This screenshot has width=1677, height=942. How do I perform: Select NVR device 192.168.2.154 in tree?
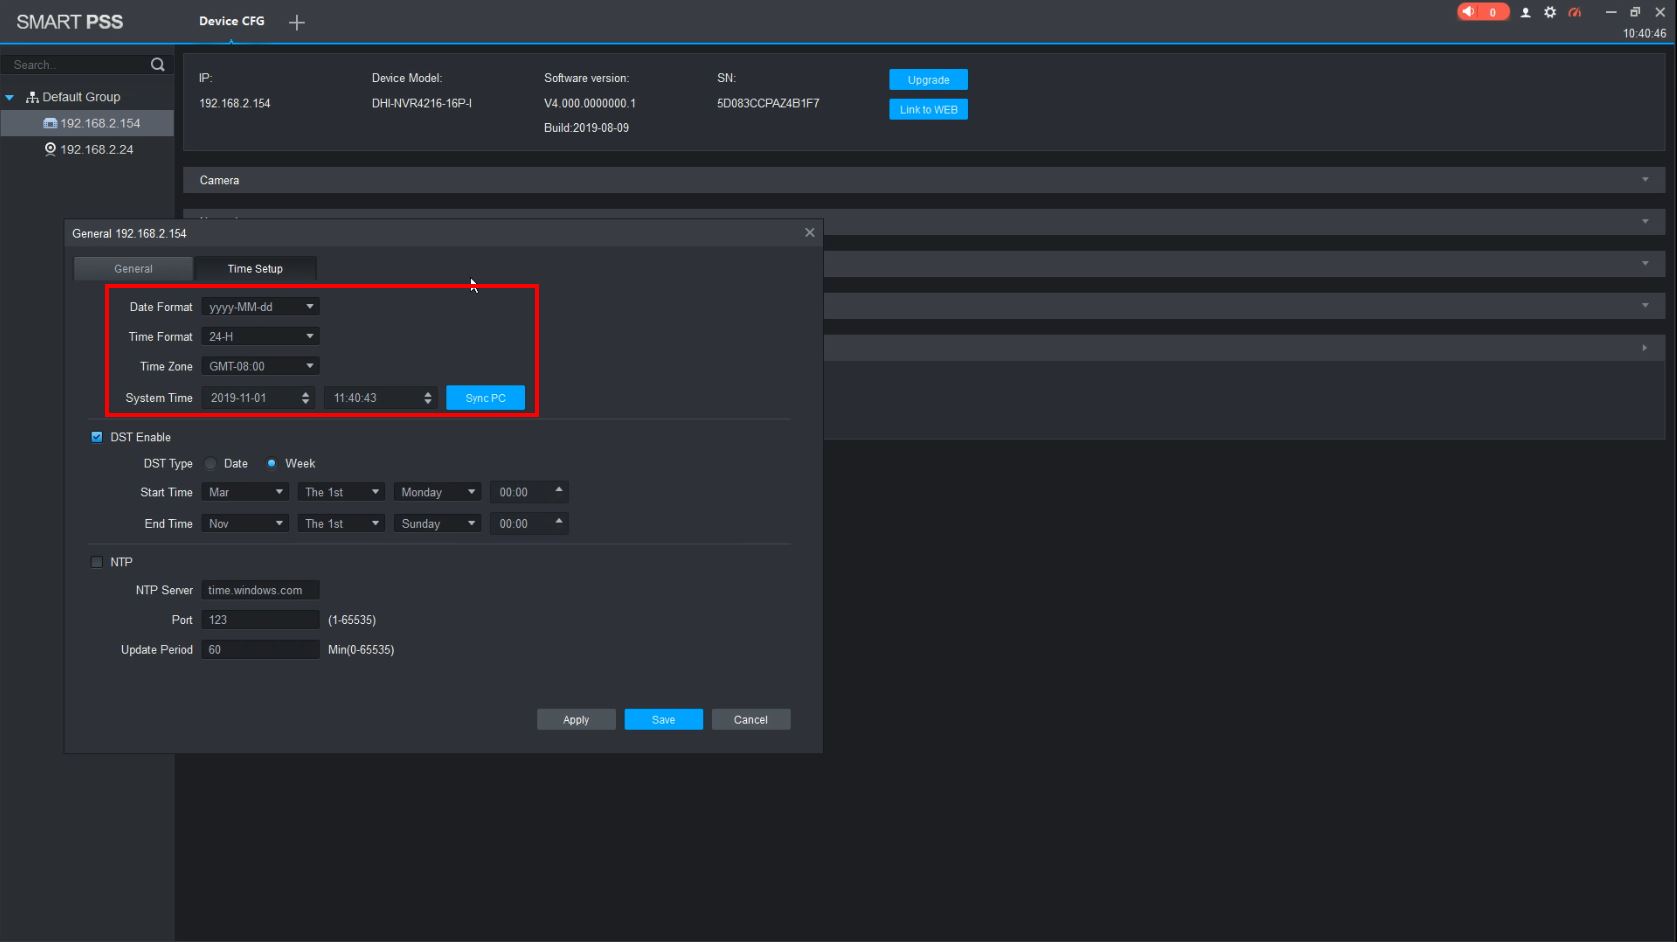pyautogui.click(x=99, y=123)
